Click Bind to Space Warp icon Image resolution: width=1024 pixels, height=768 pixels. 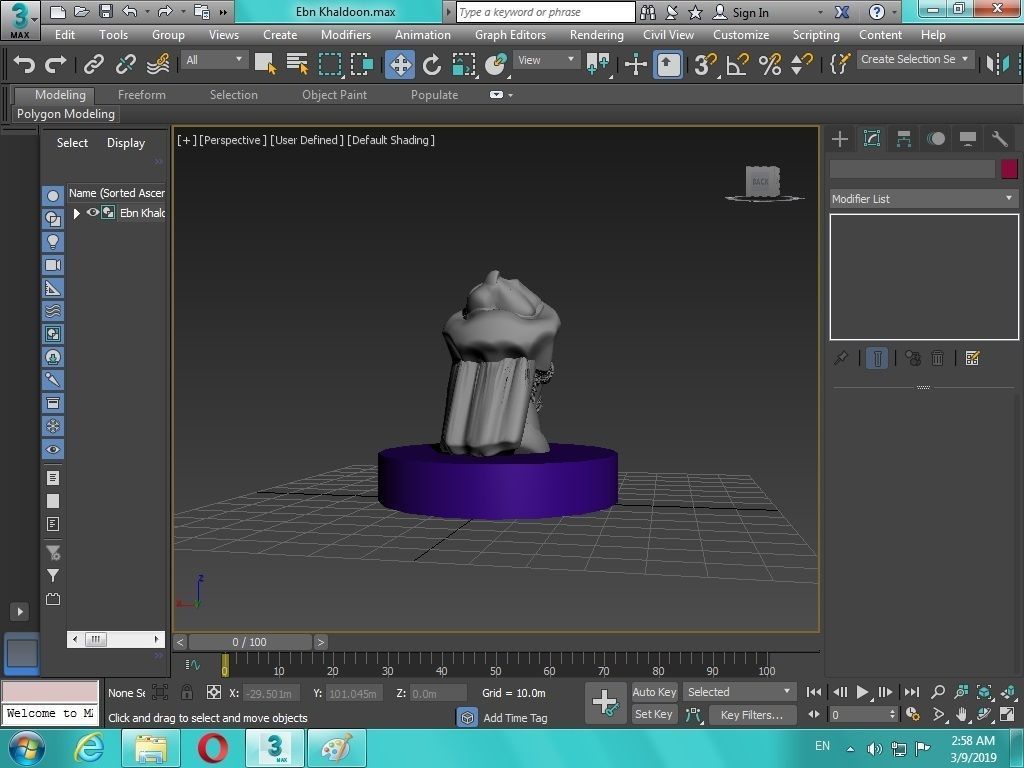158,64
